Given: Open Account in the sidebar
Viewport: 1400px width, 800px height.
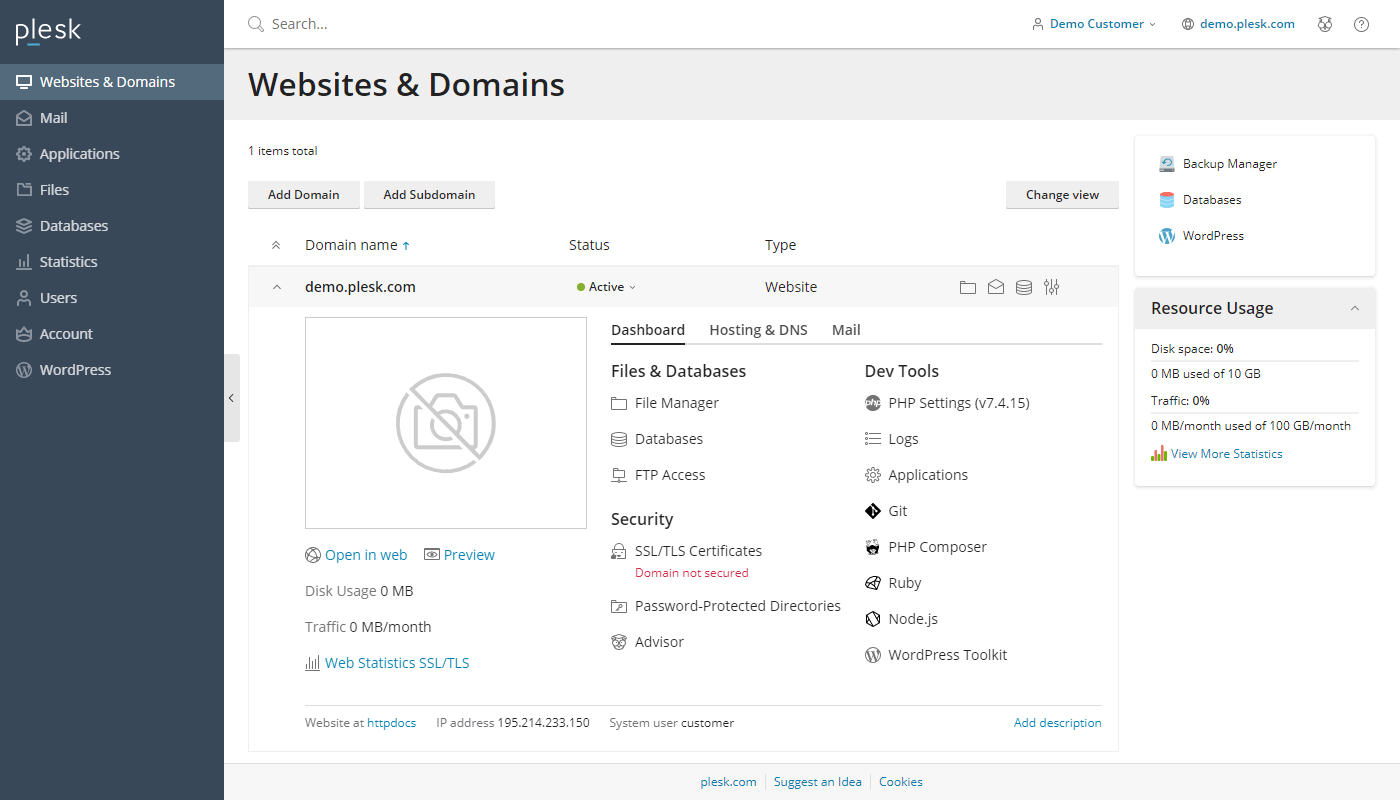Looking at the screenshot, I should (112, 334).
